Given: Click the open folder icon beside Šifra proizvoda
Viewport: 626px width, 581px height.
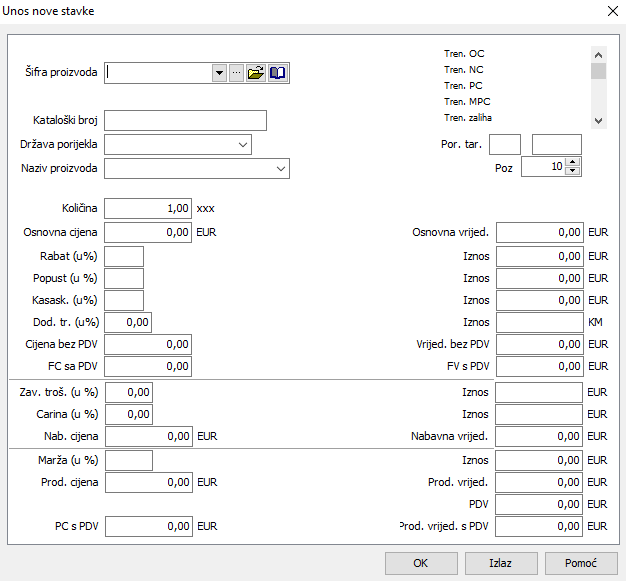Looking at the screenshot, I should [256, 73].
